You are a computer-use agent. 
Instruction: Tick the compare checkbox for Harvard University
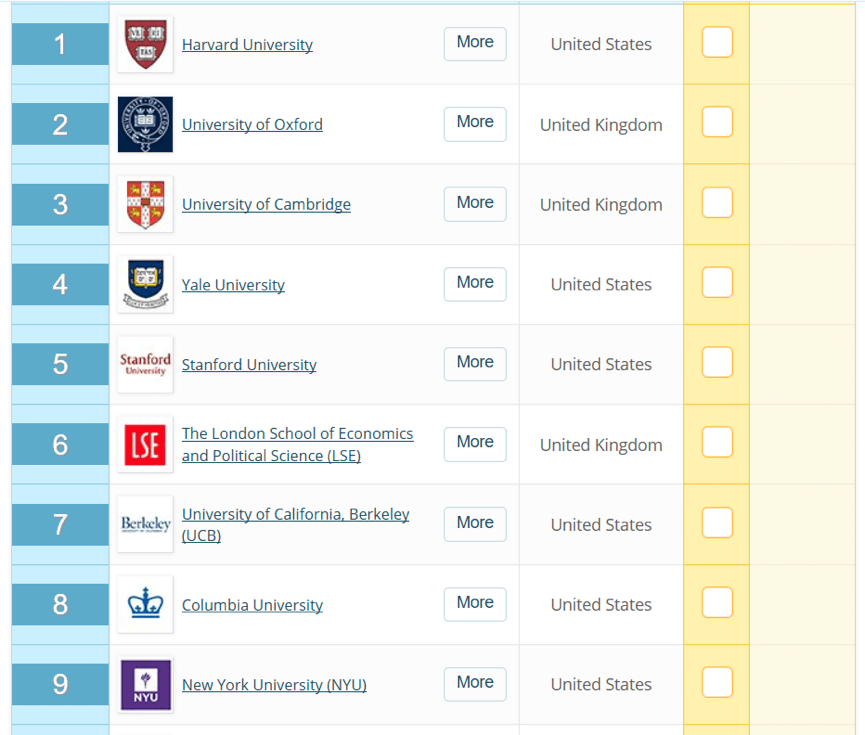(717, 42)
